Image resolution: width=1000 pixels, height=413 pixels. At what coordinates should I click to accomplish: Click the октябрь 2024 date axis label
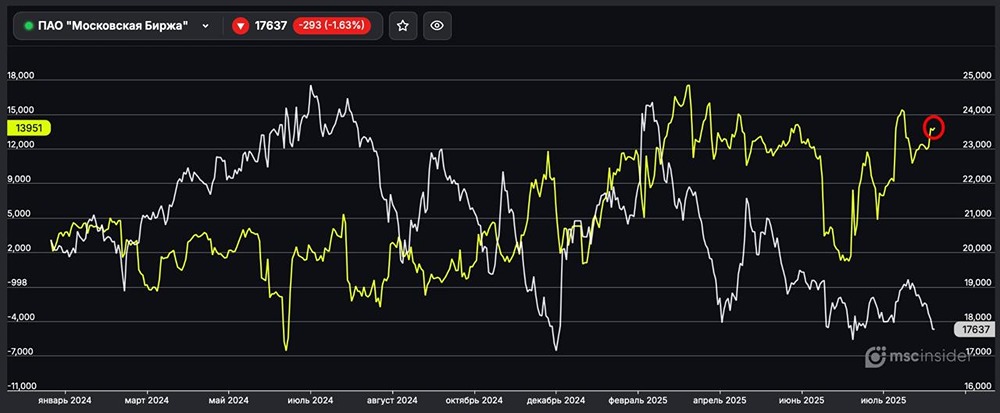tap(474, 401)
